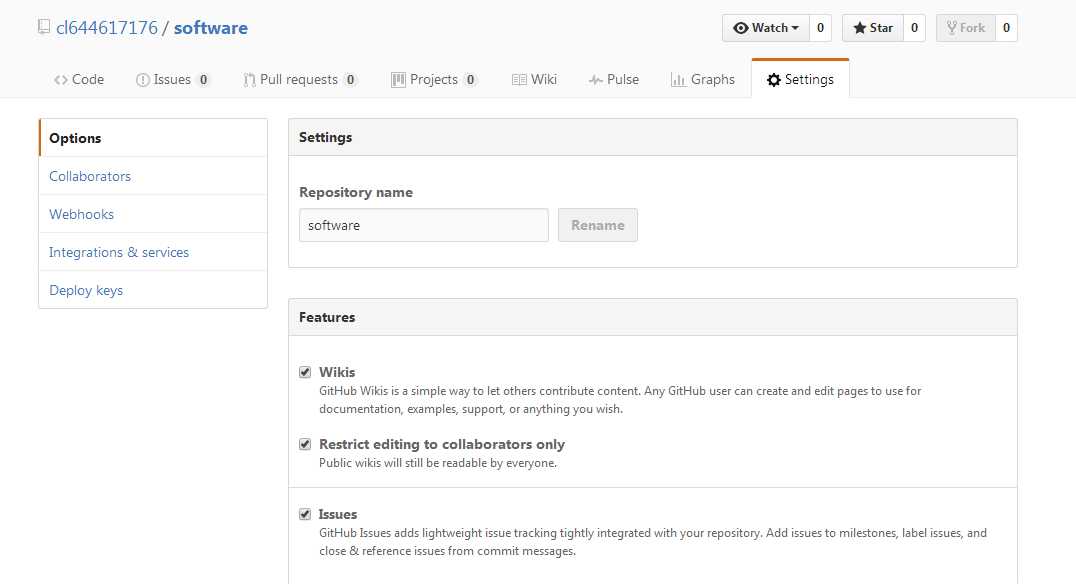Show the Graphs tab
Image resolution: width=1076 pixels, height=584 pixels.
tap(703, 80)
